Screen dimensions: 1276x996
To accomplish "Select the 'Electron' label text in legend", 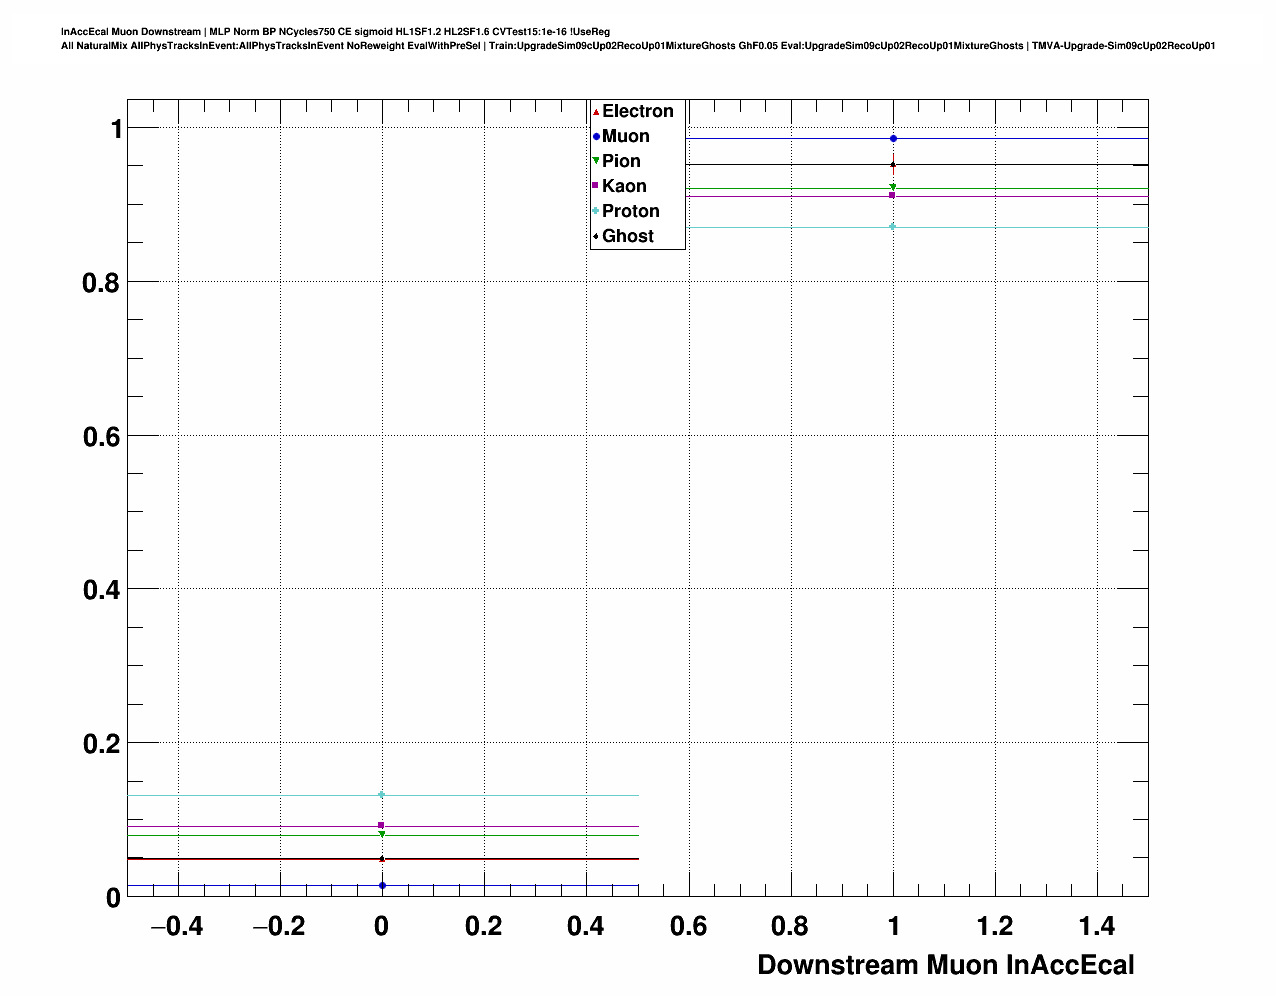I will 637,112.
